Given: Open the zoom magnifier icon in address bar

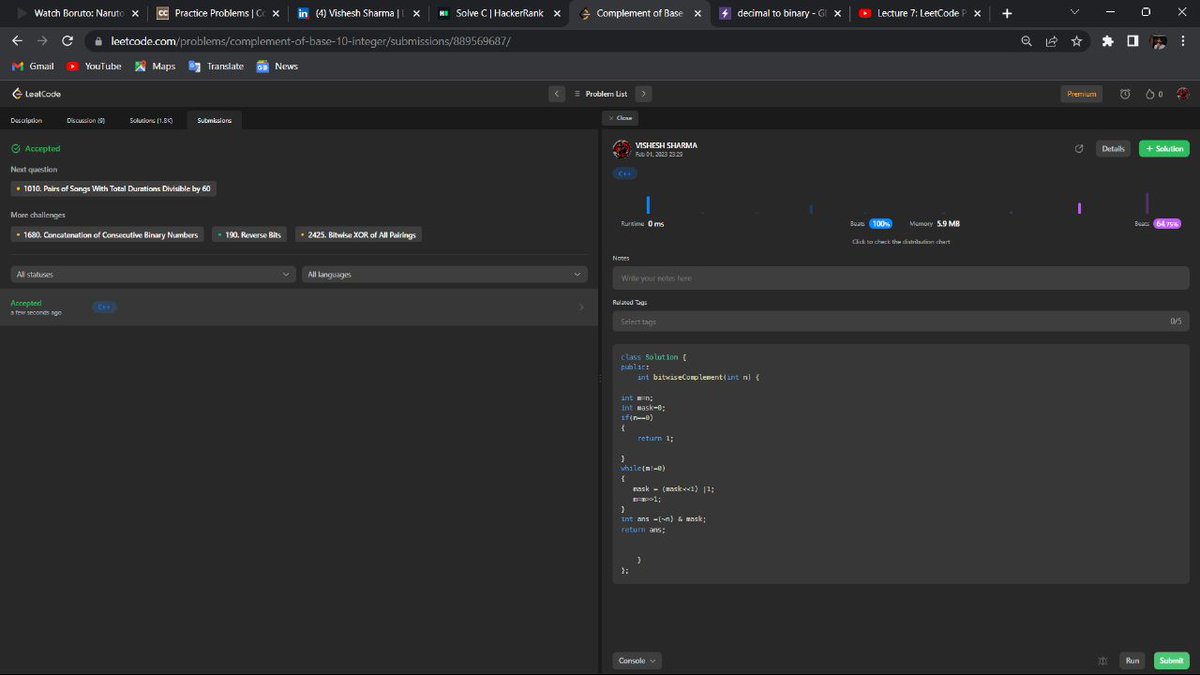Looking at the screenshot, I should 1027,41.
